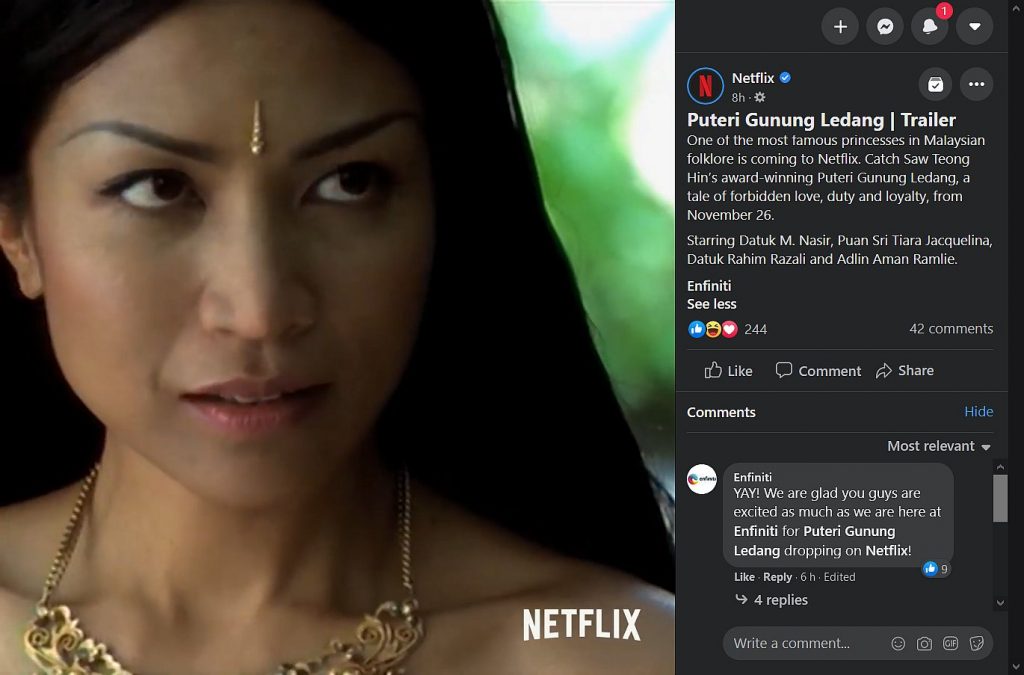This screenshot has height=675, width=1024.
Task: Open the 244 reactions count
Action: (755, 329)
